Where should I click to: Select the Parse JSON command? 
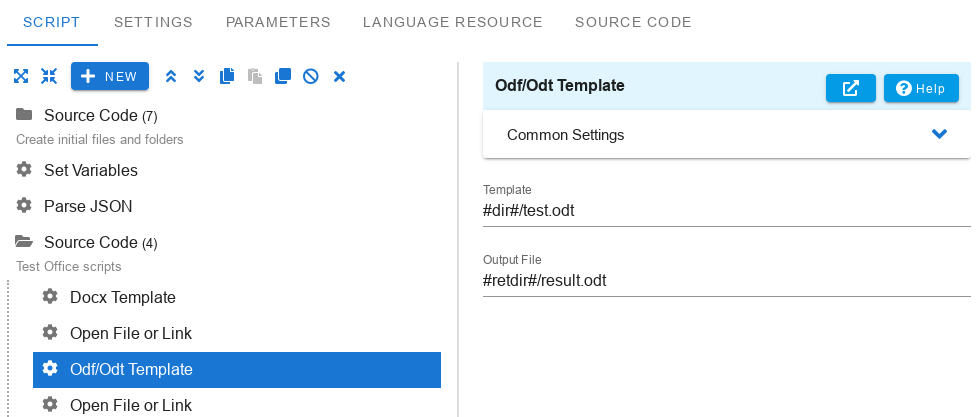(x=88, y=206)
